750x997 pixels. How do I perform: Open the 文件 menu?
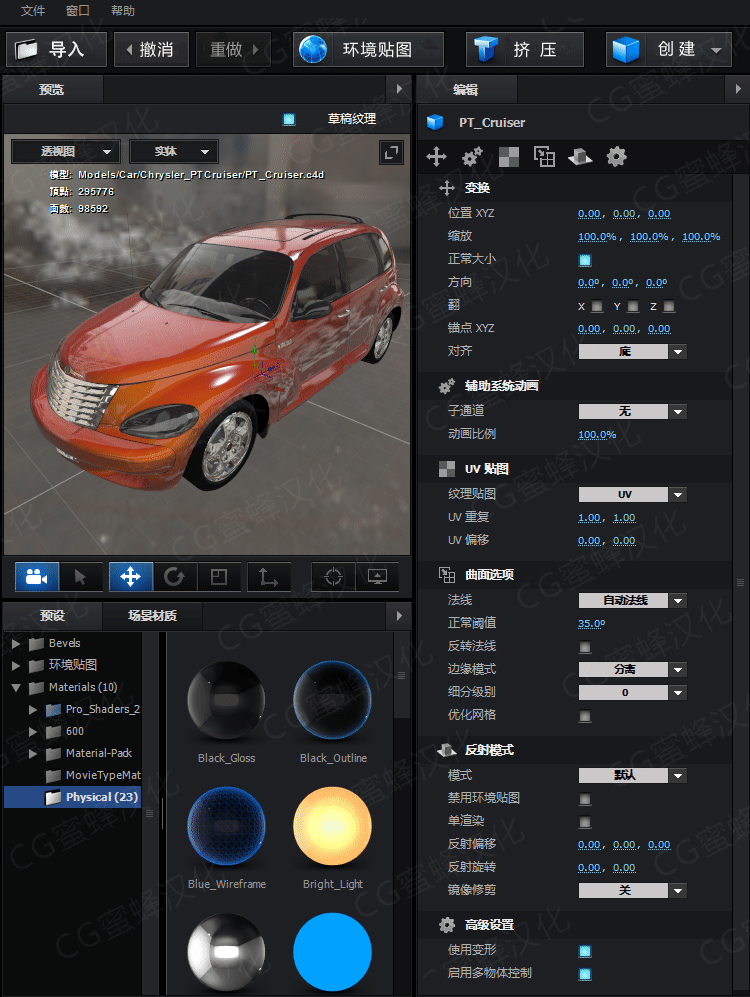(32, 10)
